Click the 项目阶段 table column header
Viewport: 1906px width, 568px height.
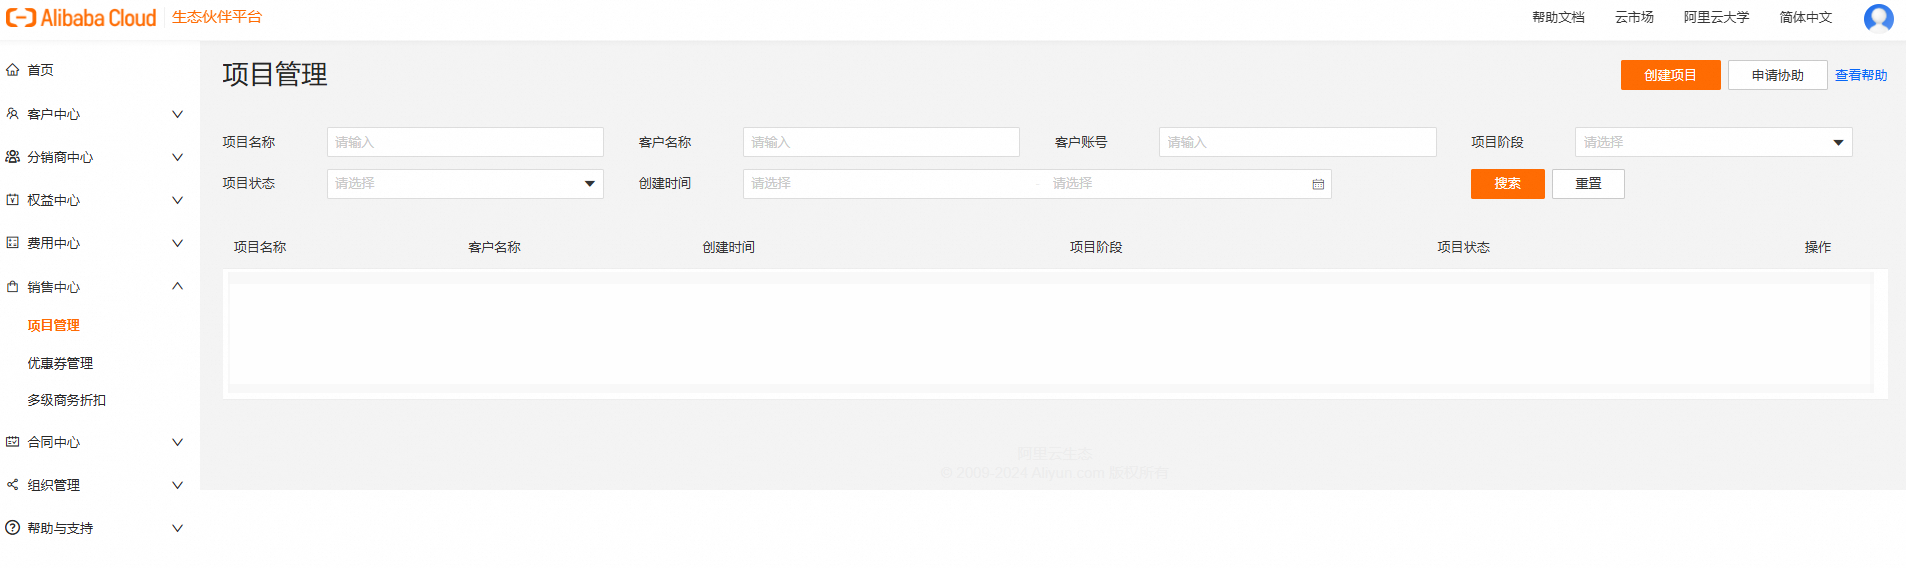pyautogui.click(x=1096, y=247)
